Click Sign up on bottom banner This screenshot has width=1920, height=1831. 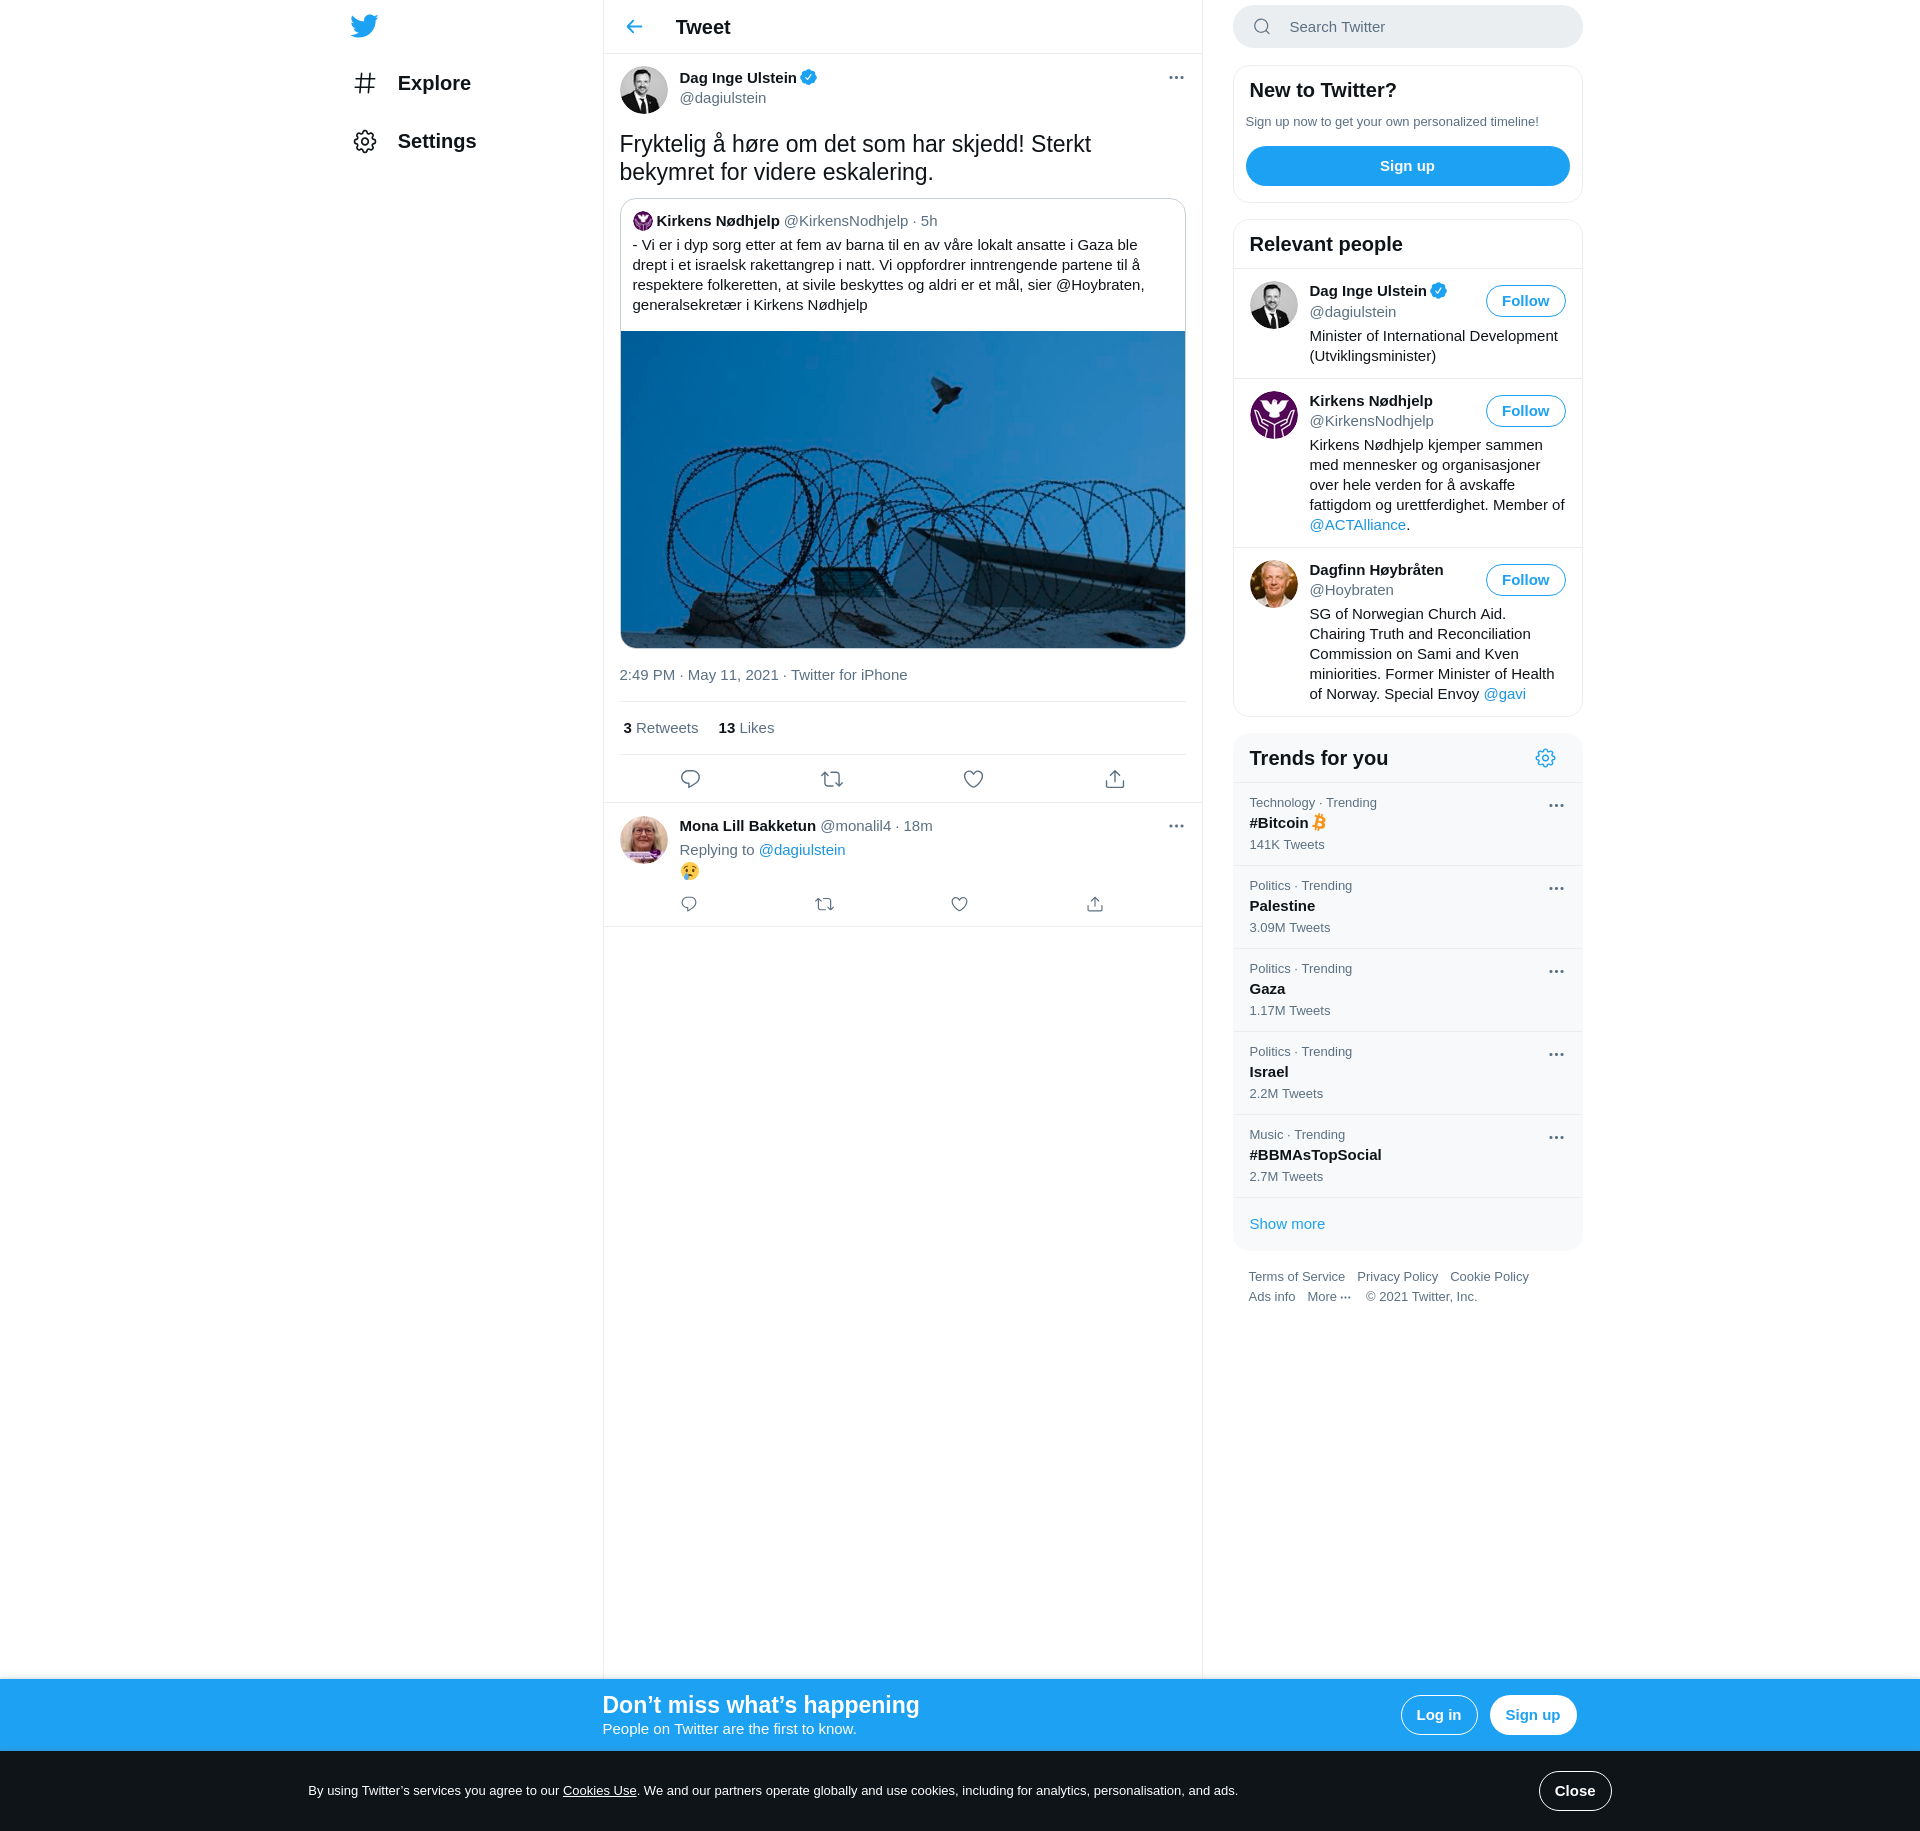coord(1532,1715)
